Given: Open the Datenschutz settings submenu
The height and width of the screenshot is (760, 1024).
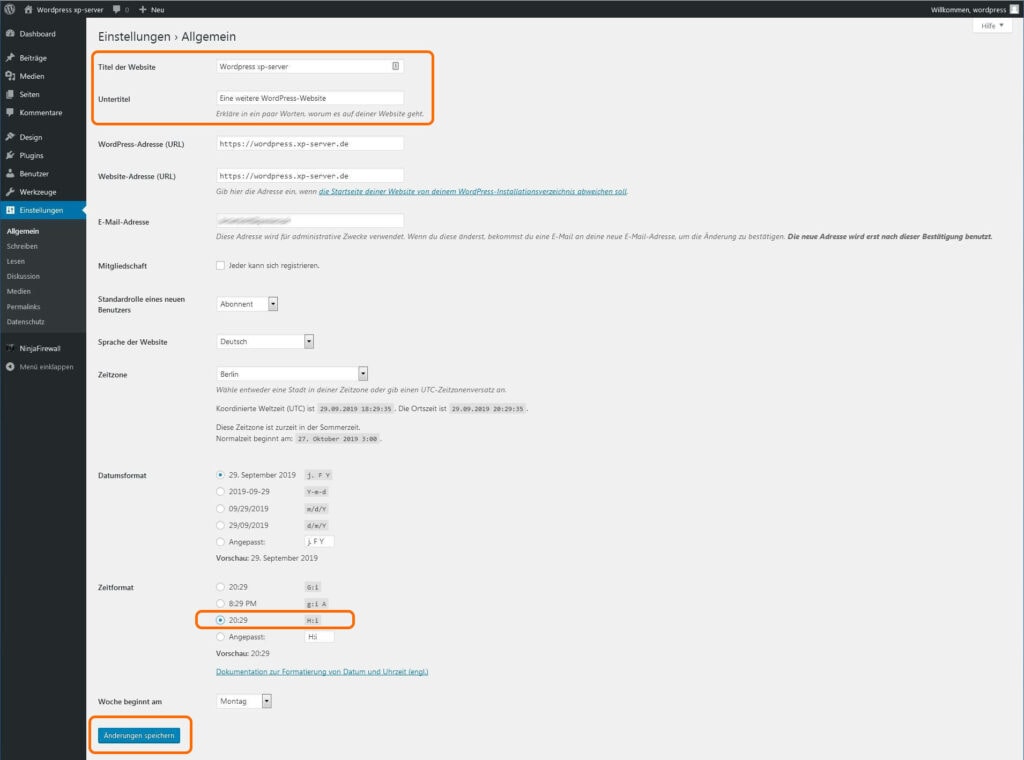Looking at the screenshot, I should 25,321.
